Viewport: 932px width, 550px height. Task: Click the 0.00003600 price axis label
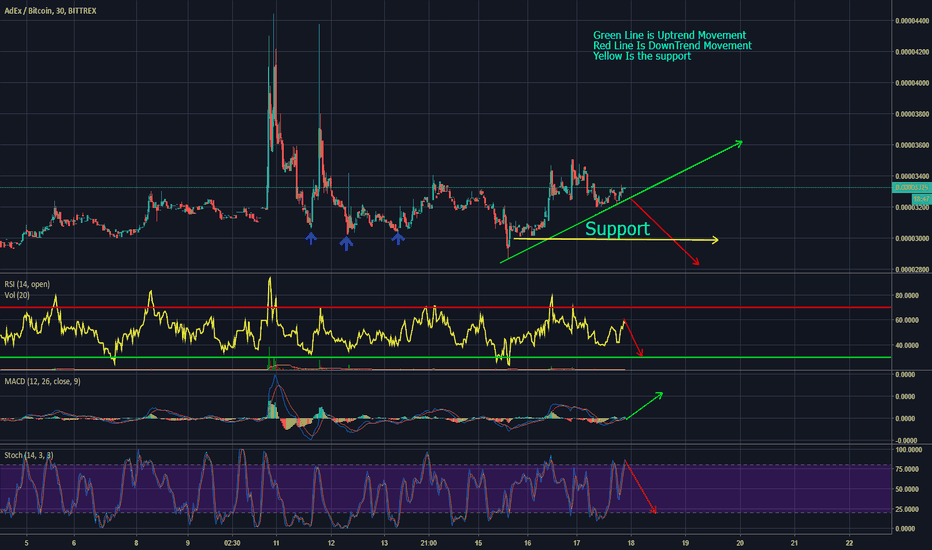tap(912, 145)
